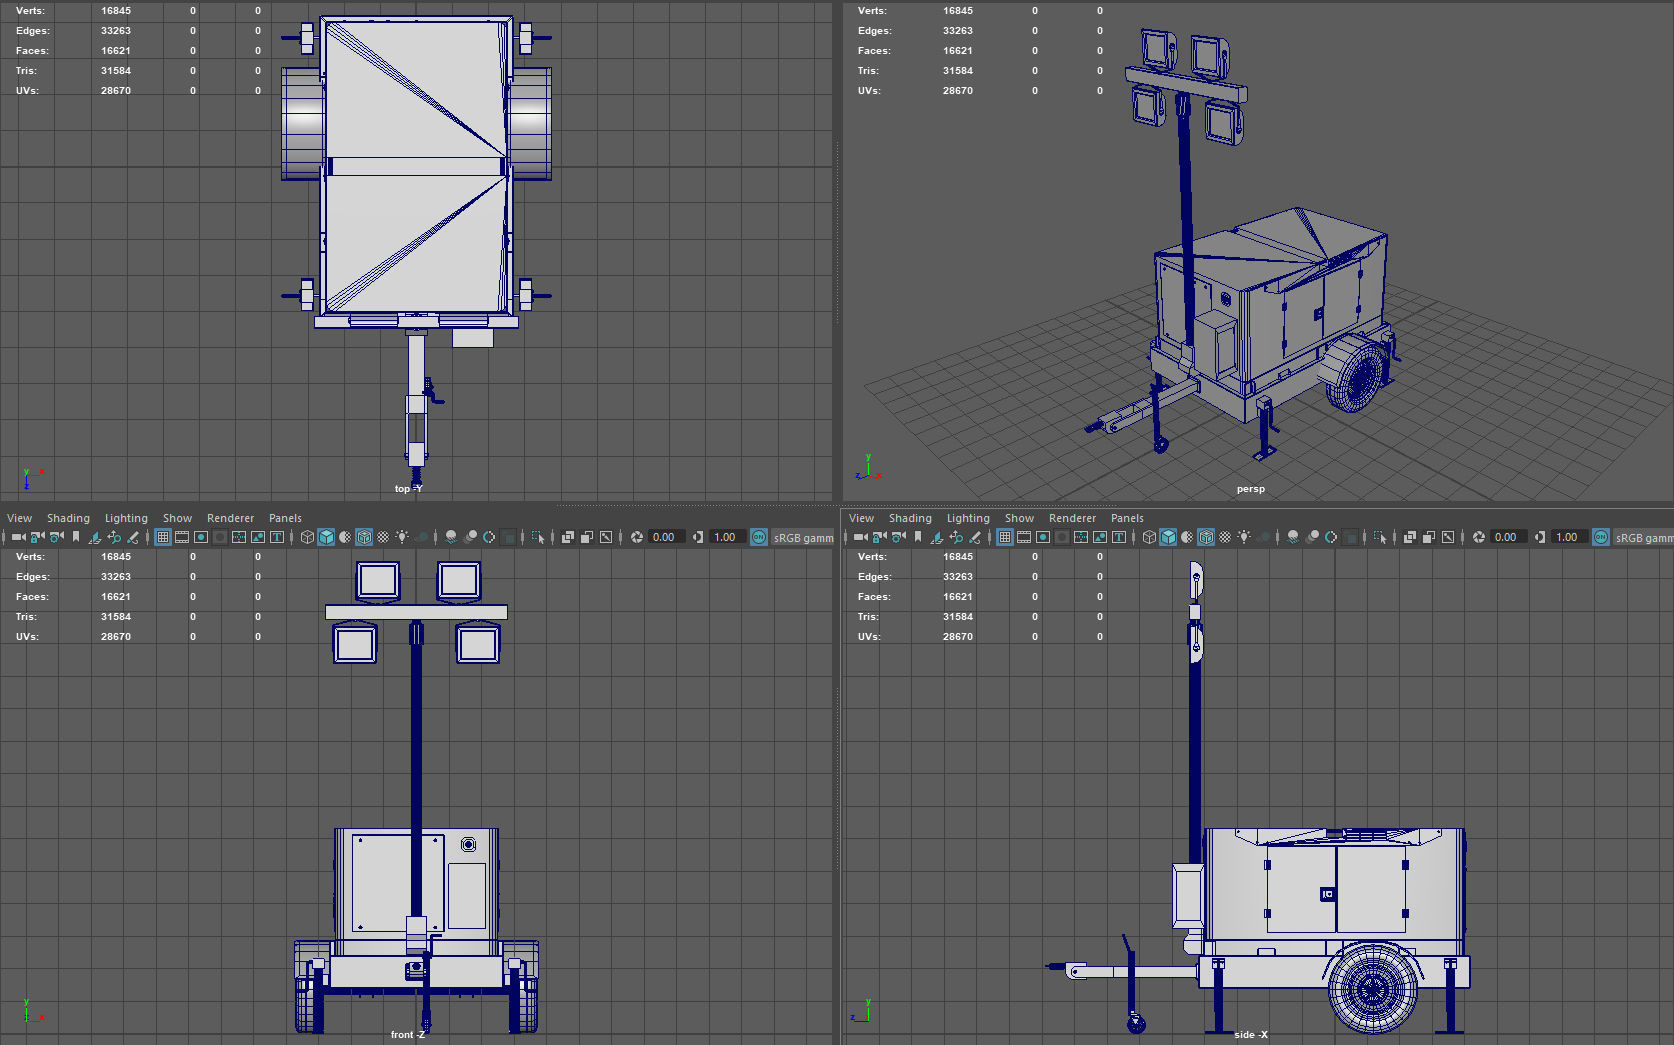The image size is (1674, 1045).
Task: Click the image plane icon in front panel
Action: click(95, 537)
